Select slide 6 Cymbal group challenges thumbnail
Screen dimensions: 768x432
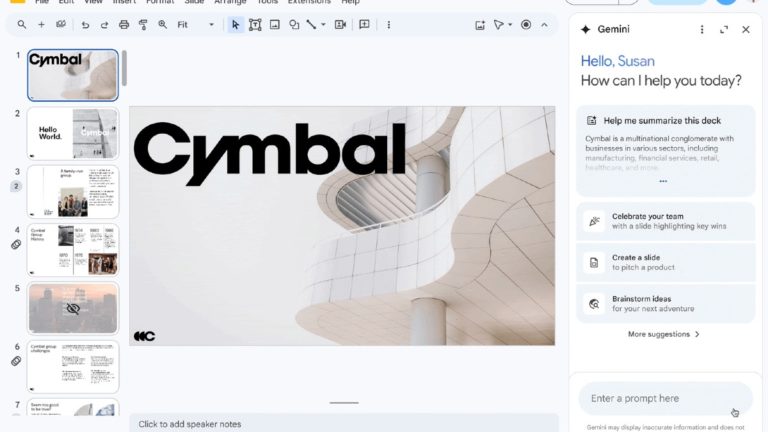(73, 367)
